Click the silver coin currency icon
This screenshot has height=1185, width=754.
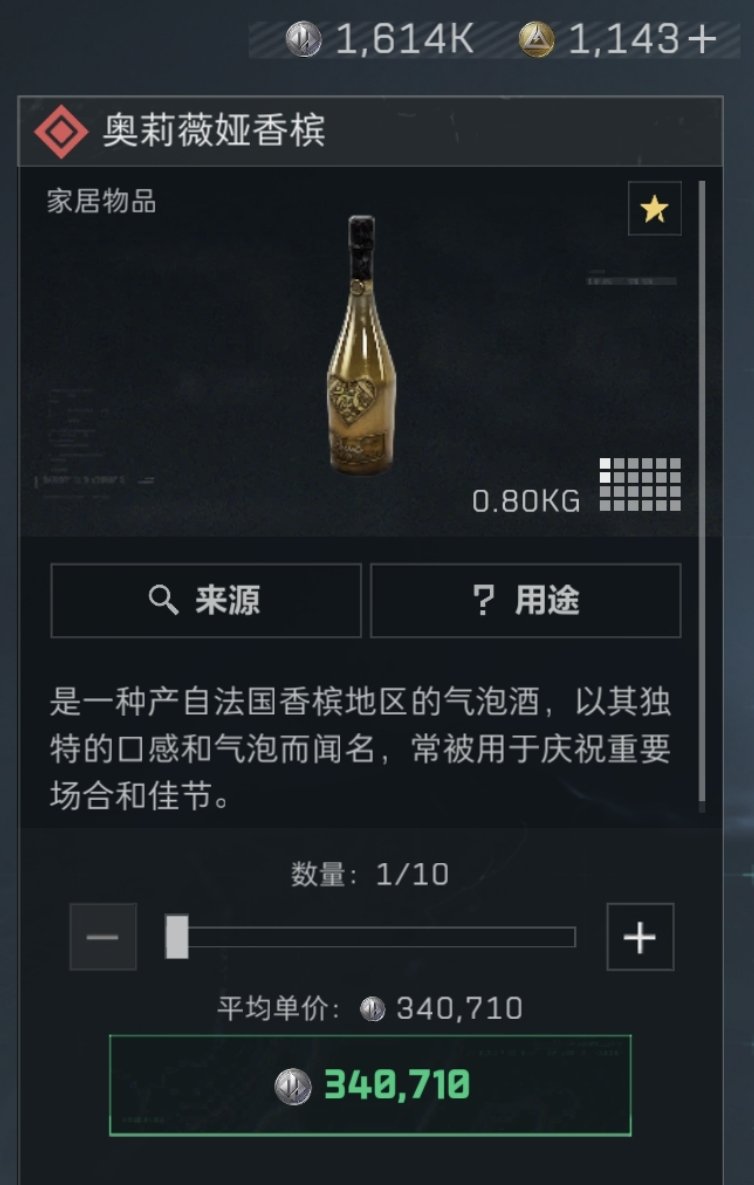303,39
